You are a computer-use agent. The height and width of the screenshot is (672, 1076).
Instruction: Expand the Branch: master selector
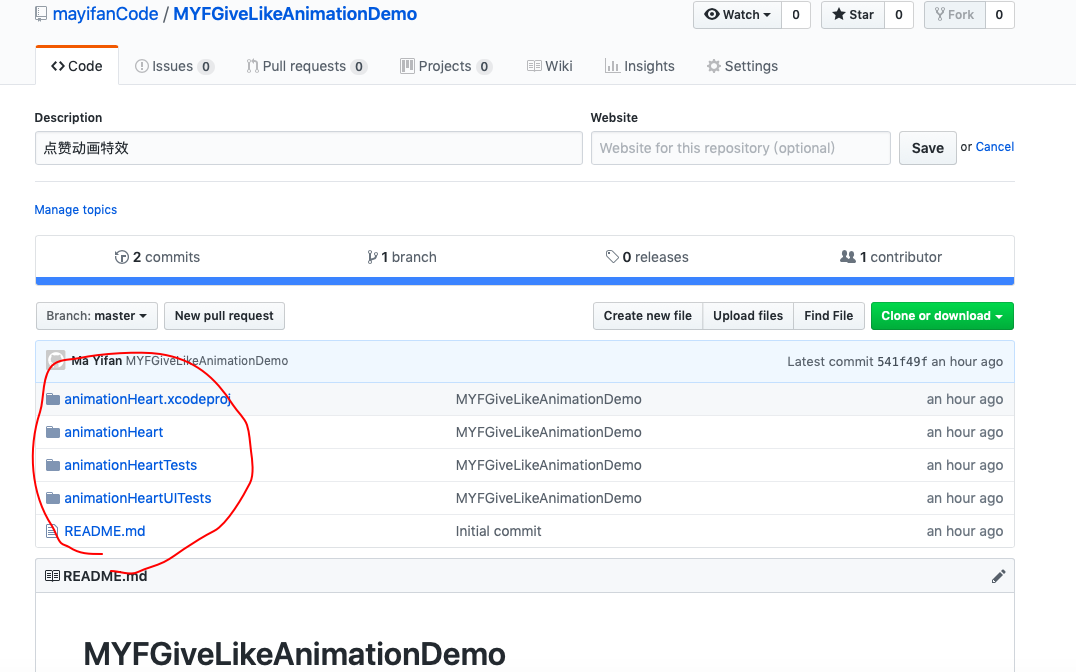(97, 316)
